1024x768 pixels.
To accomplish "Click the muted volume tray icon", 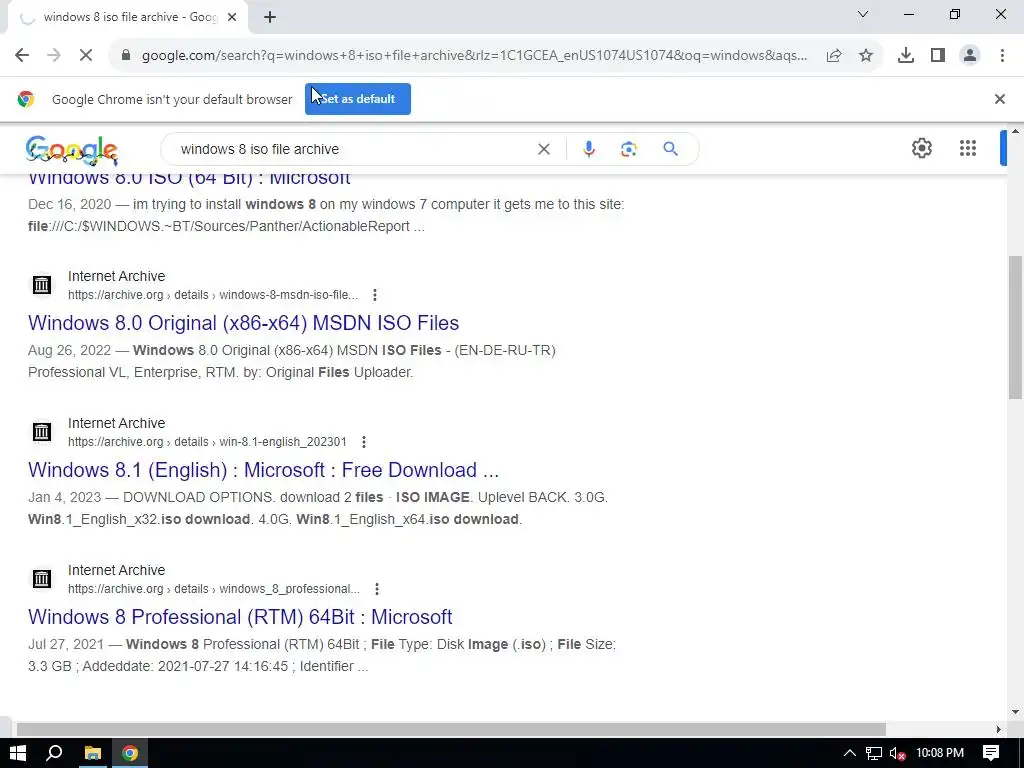I will (x=897, y=753).
